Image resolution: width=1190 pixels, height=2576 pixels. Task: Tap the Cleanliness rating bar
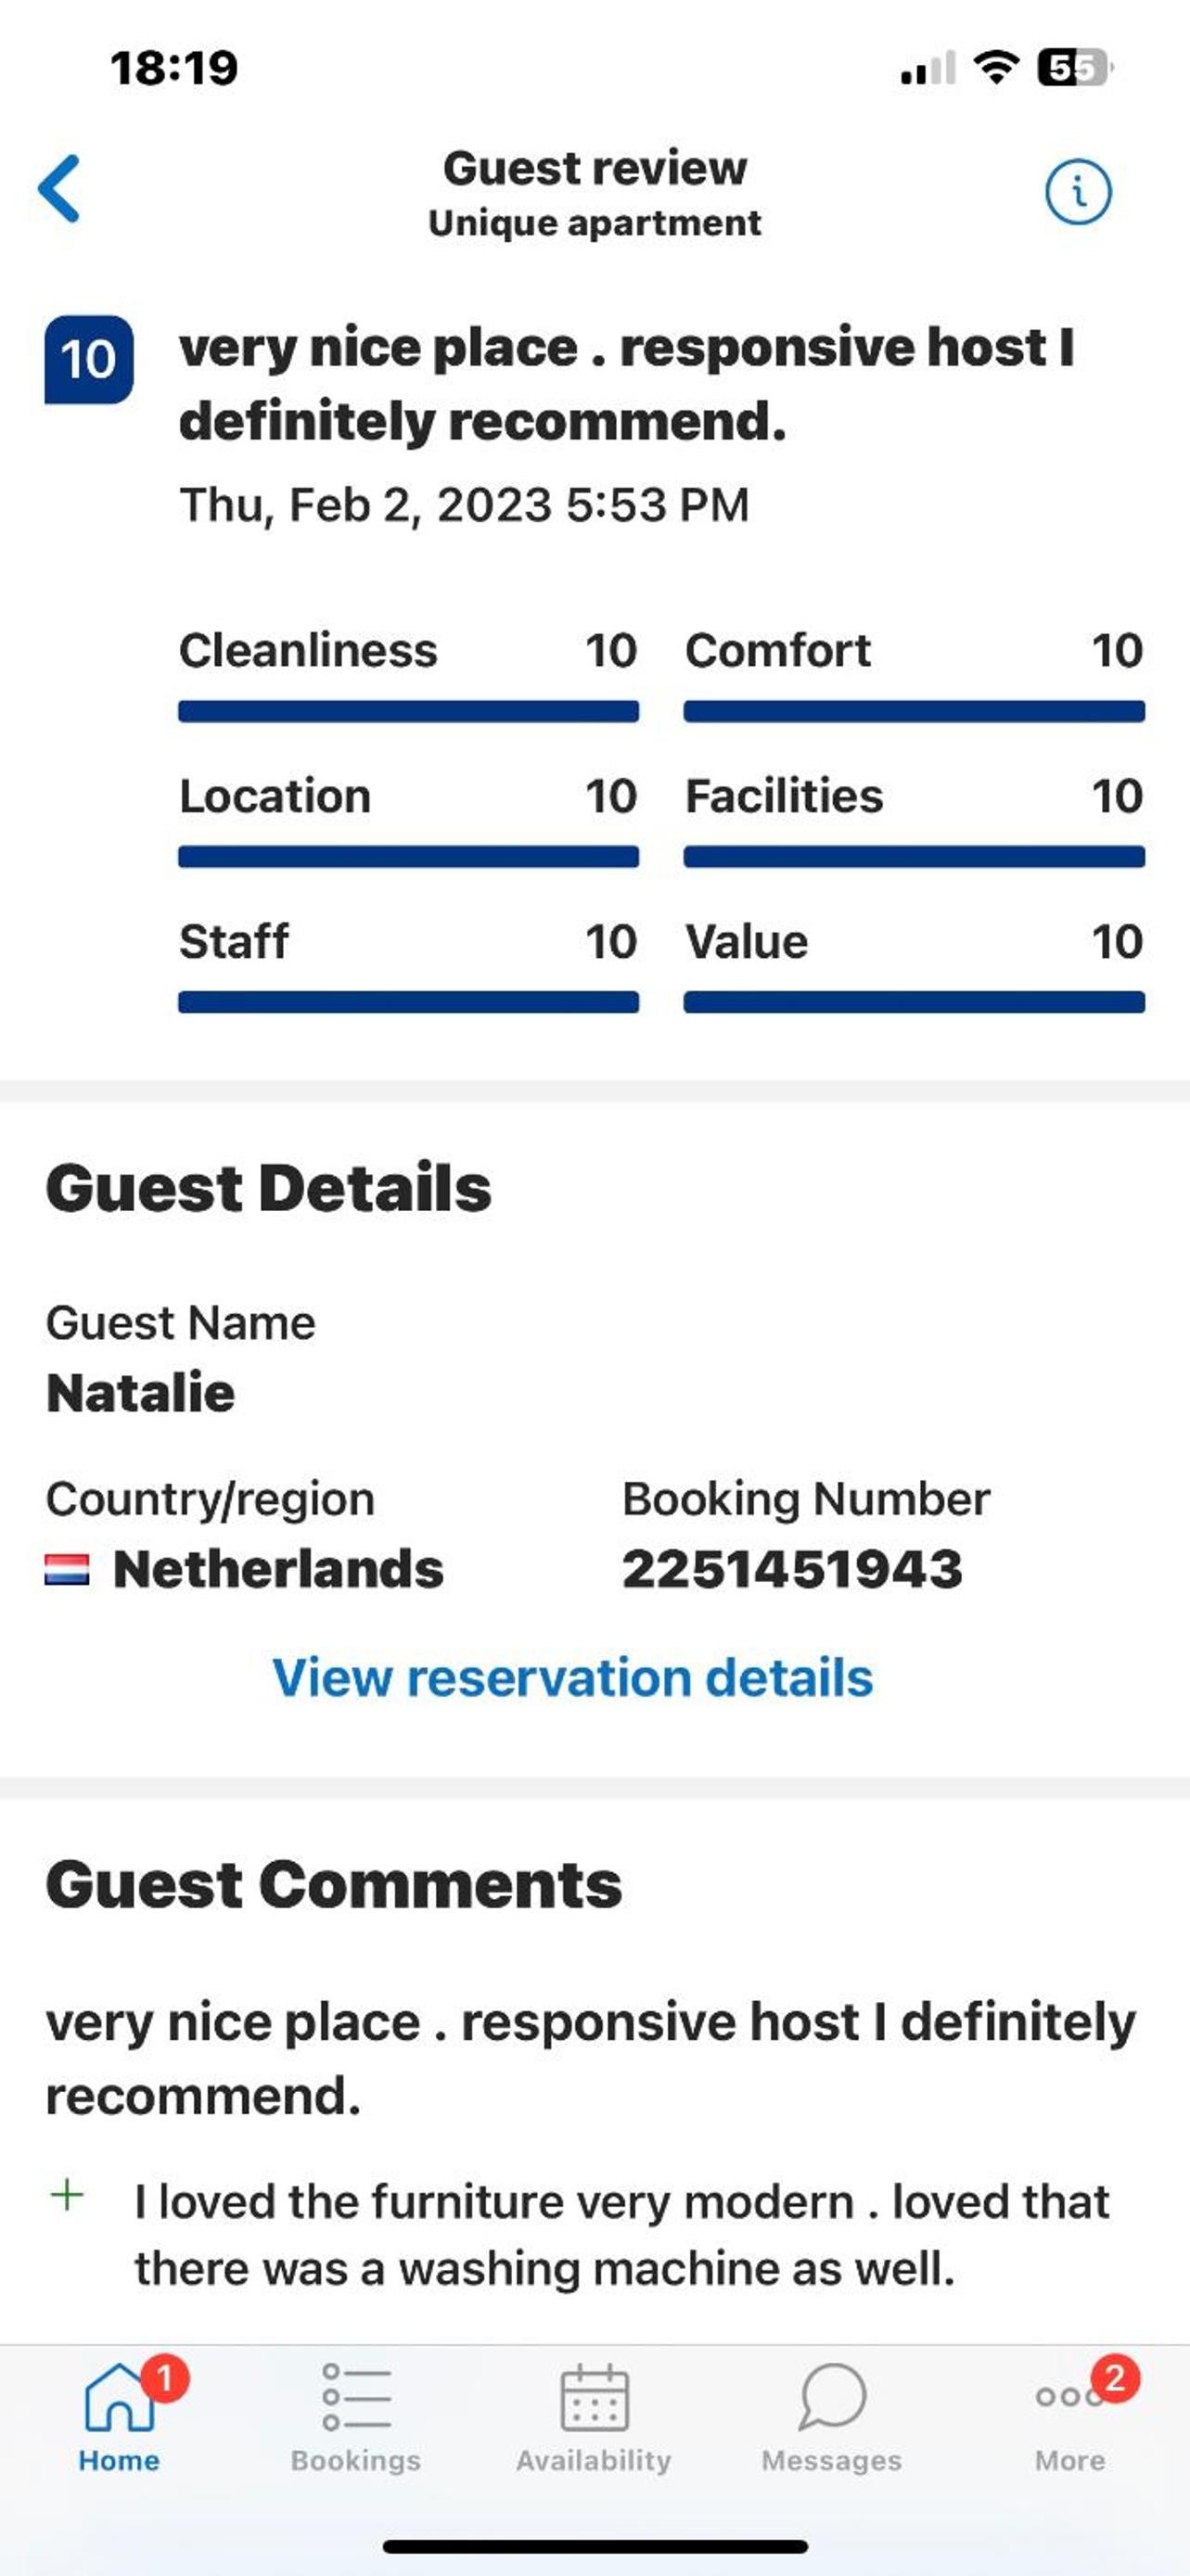[408, 711]
